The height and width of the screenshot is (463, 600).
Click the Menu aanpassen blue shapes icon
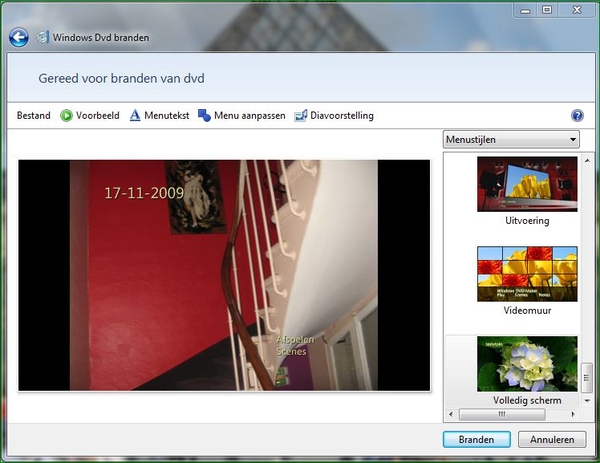204,115
